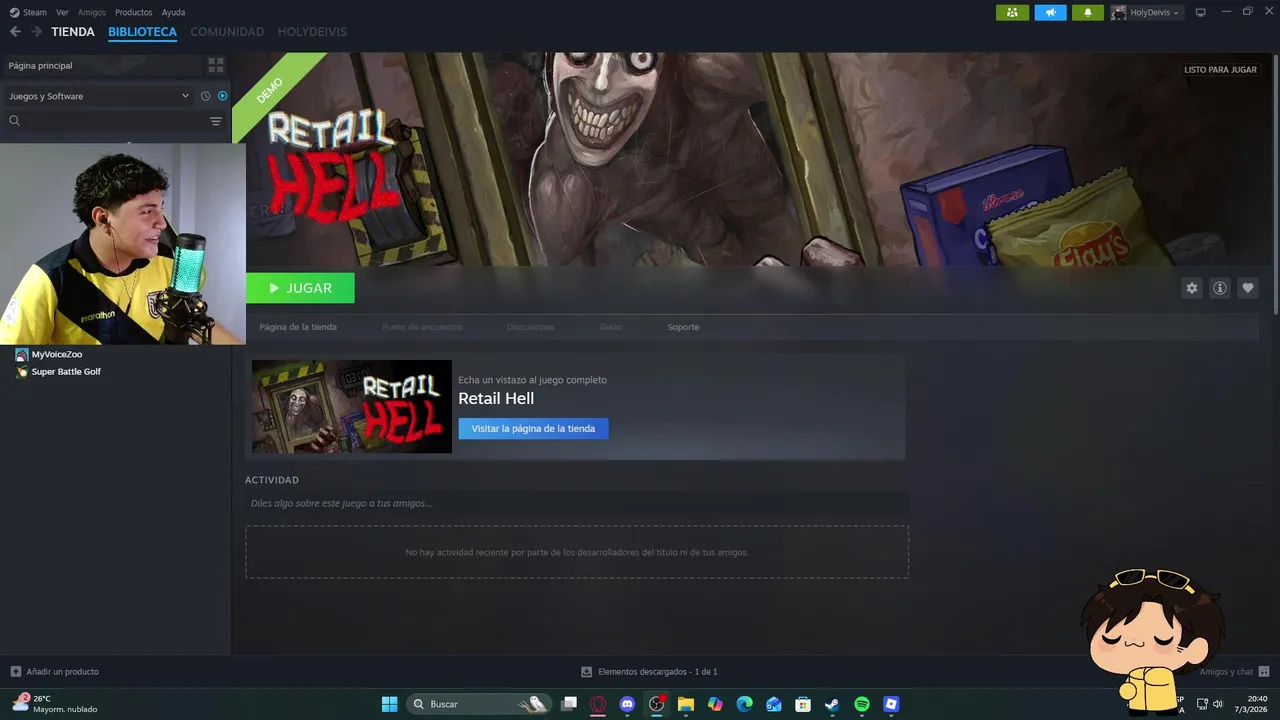This screenshot has width=1280, height=720.
Task: Open Microsoft Edge from taskbar
Action: [744, 704]
